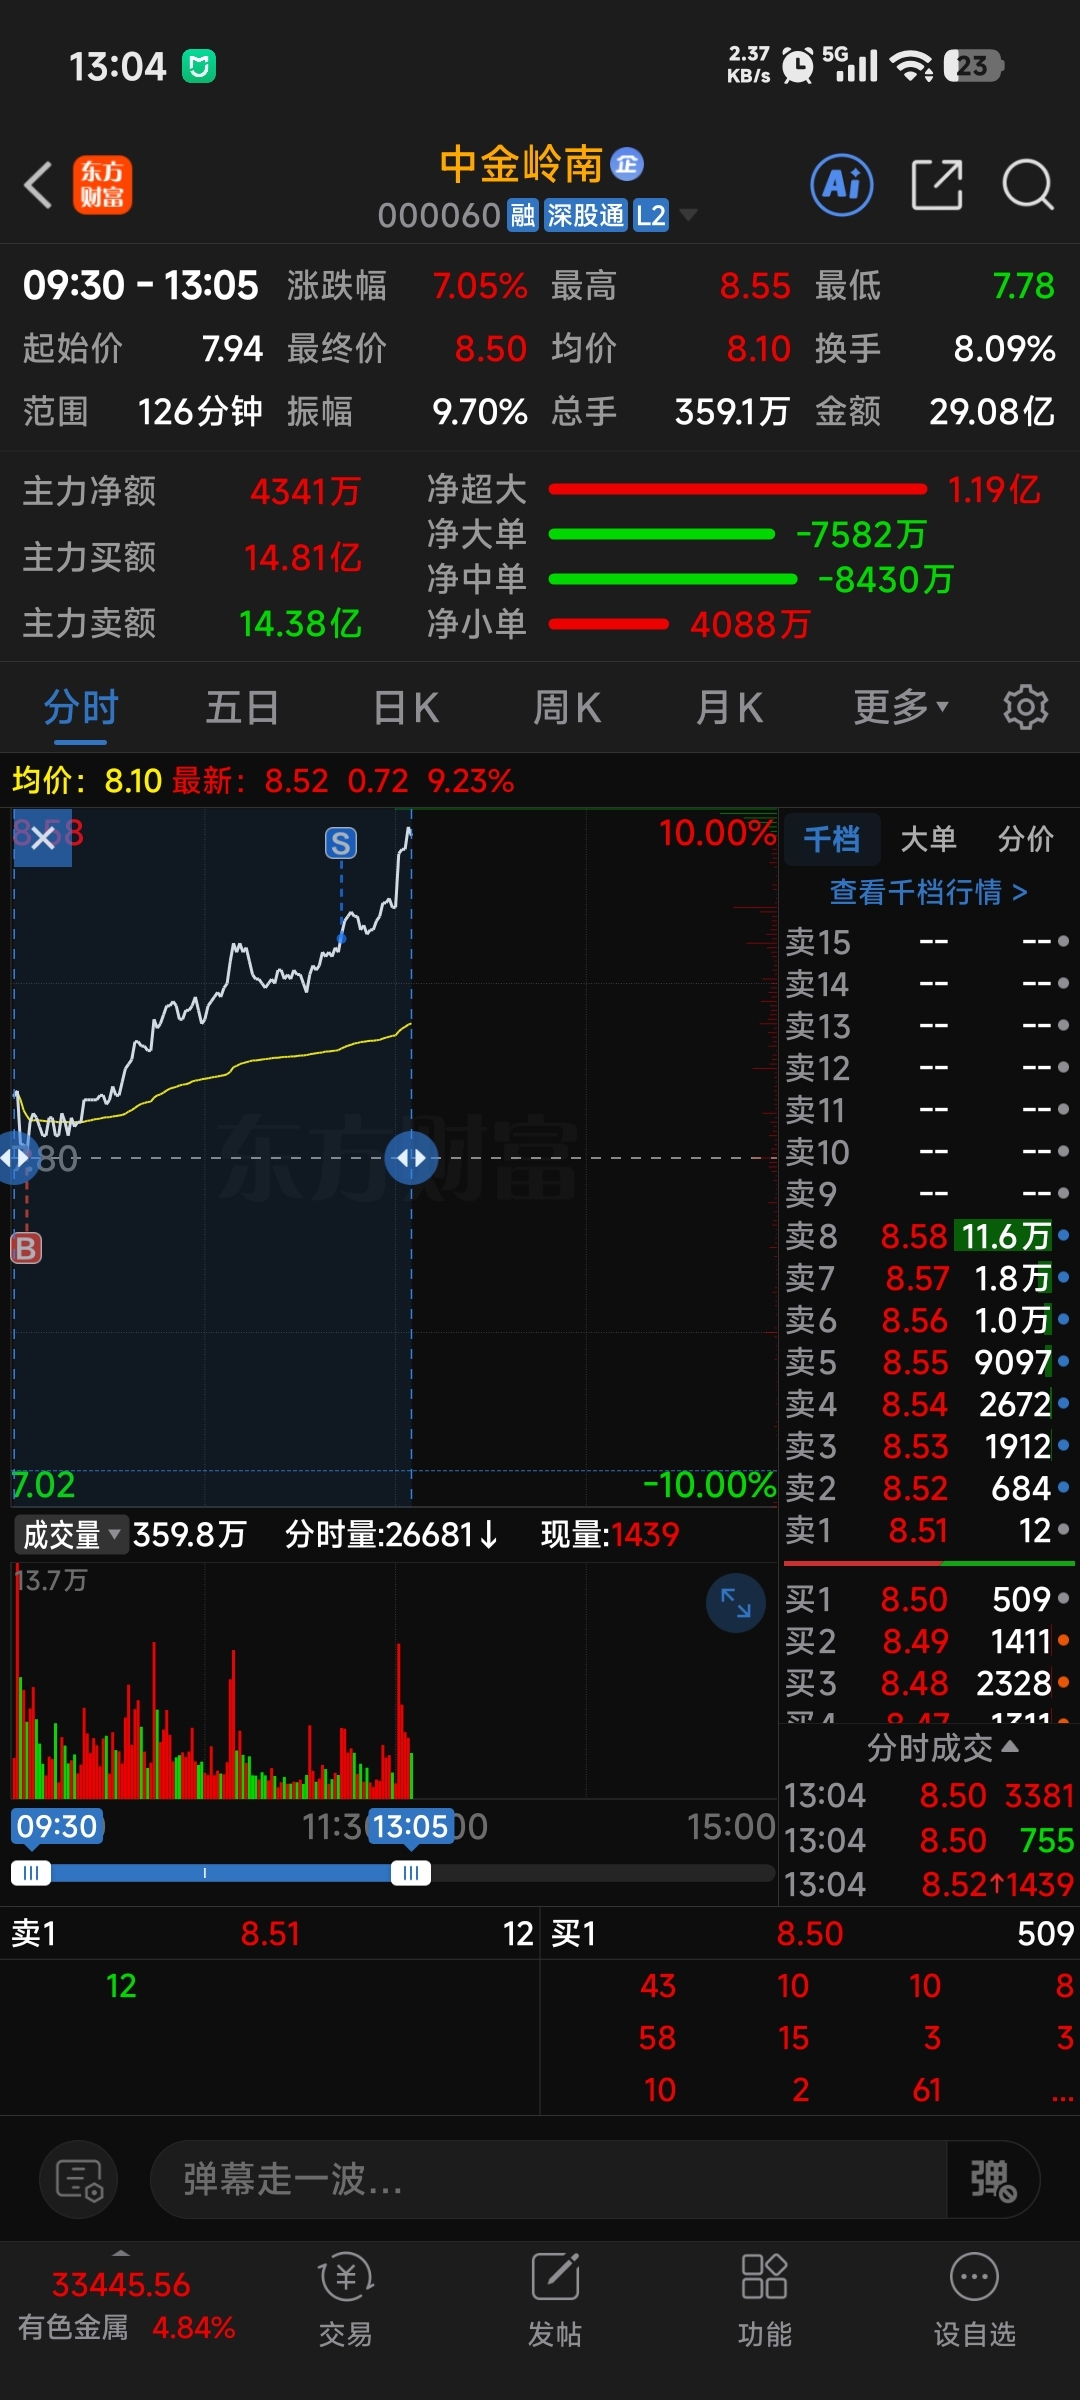Tap the 弹幕走一波 input field
This screenshot has width=1080, height=2400.
[x=548, y=2180]
